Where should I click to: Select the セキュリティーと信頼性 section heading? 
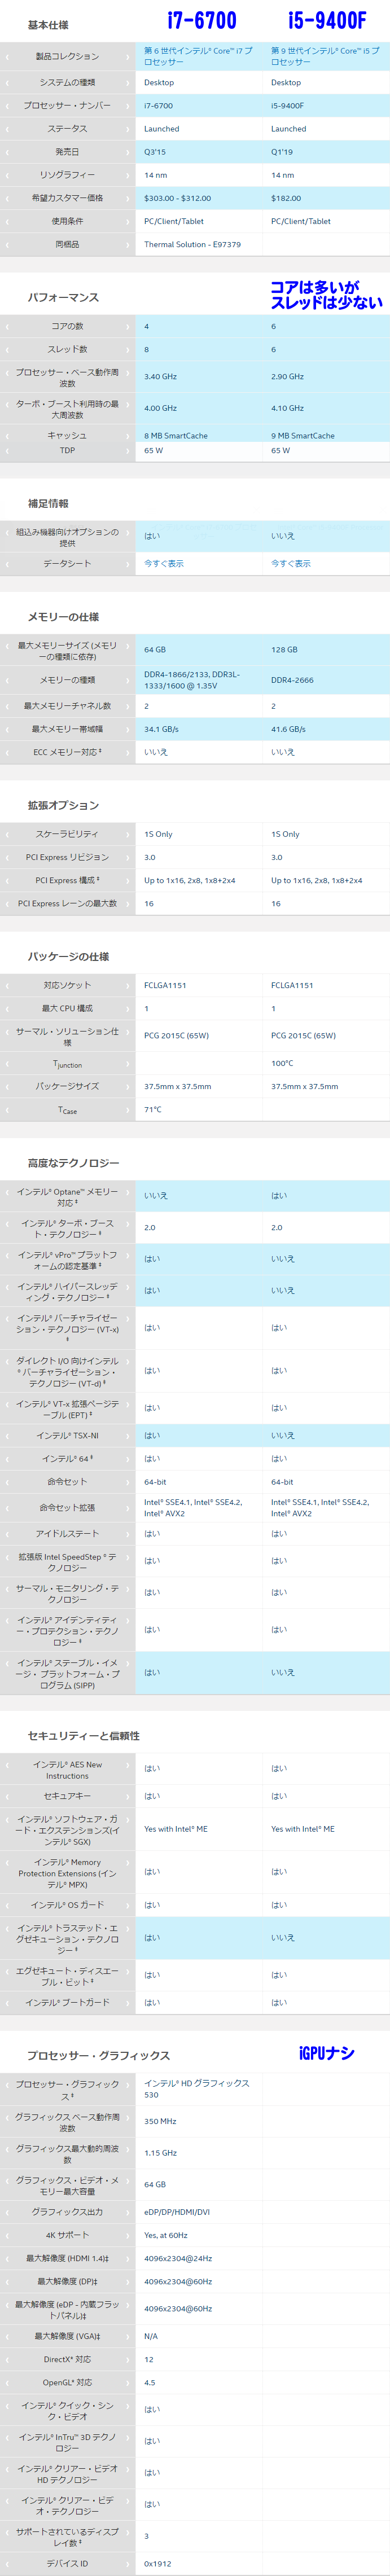coord(83,1736)
